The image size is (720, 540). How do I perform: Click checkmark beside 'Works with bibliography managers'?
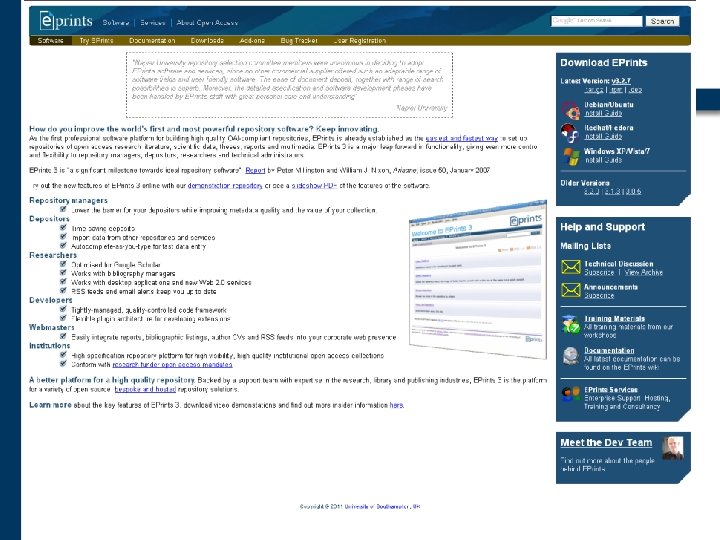[63, 273]
